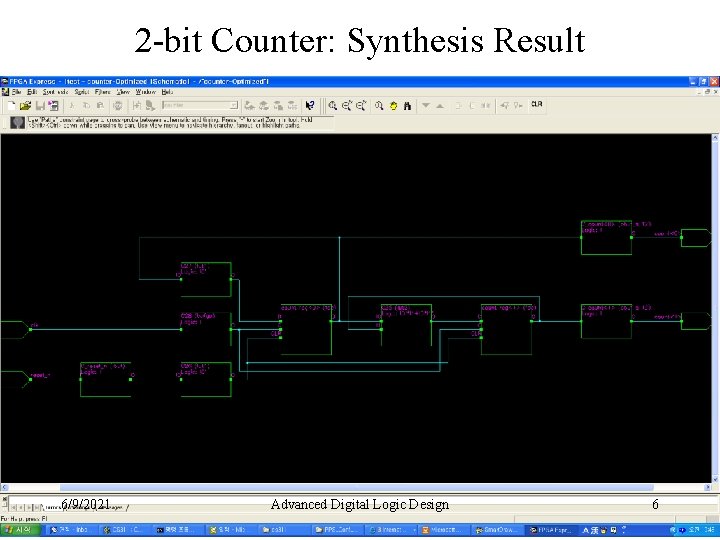Image resolution: width=720 pixels, height=540 pixels.
Task: Open the View menu
Action: coord(123,92)
